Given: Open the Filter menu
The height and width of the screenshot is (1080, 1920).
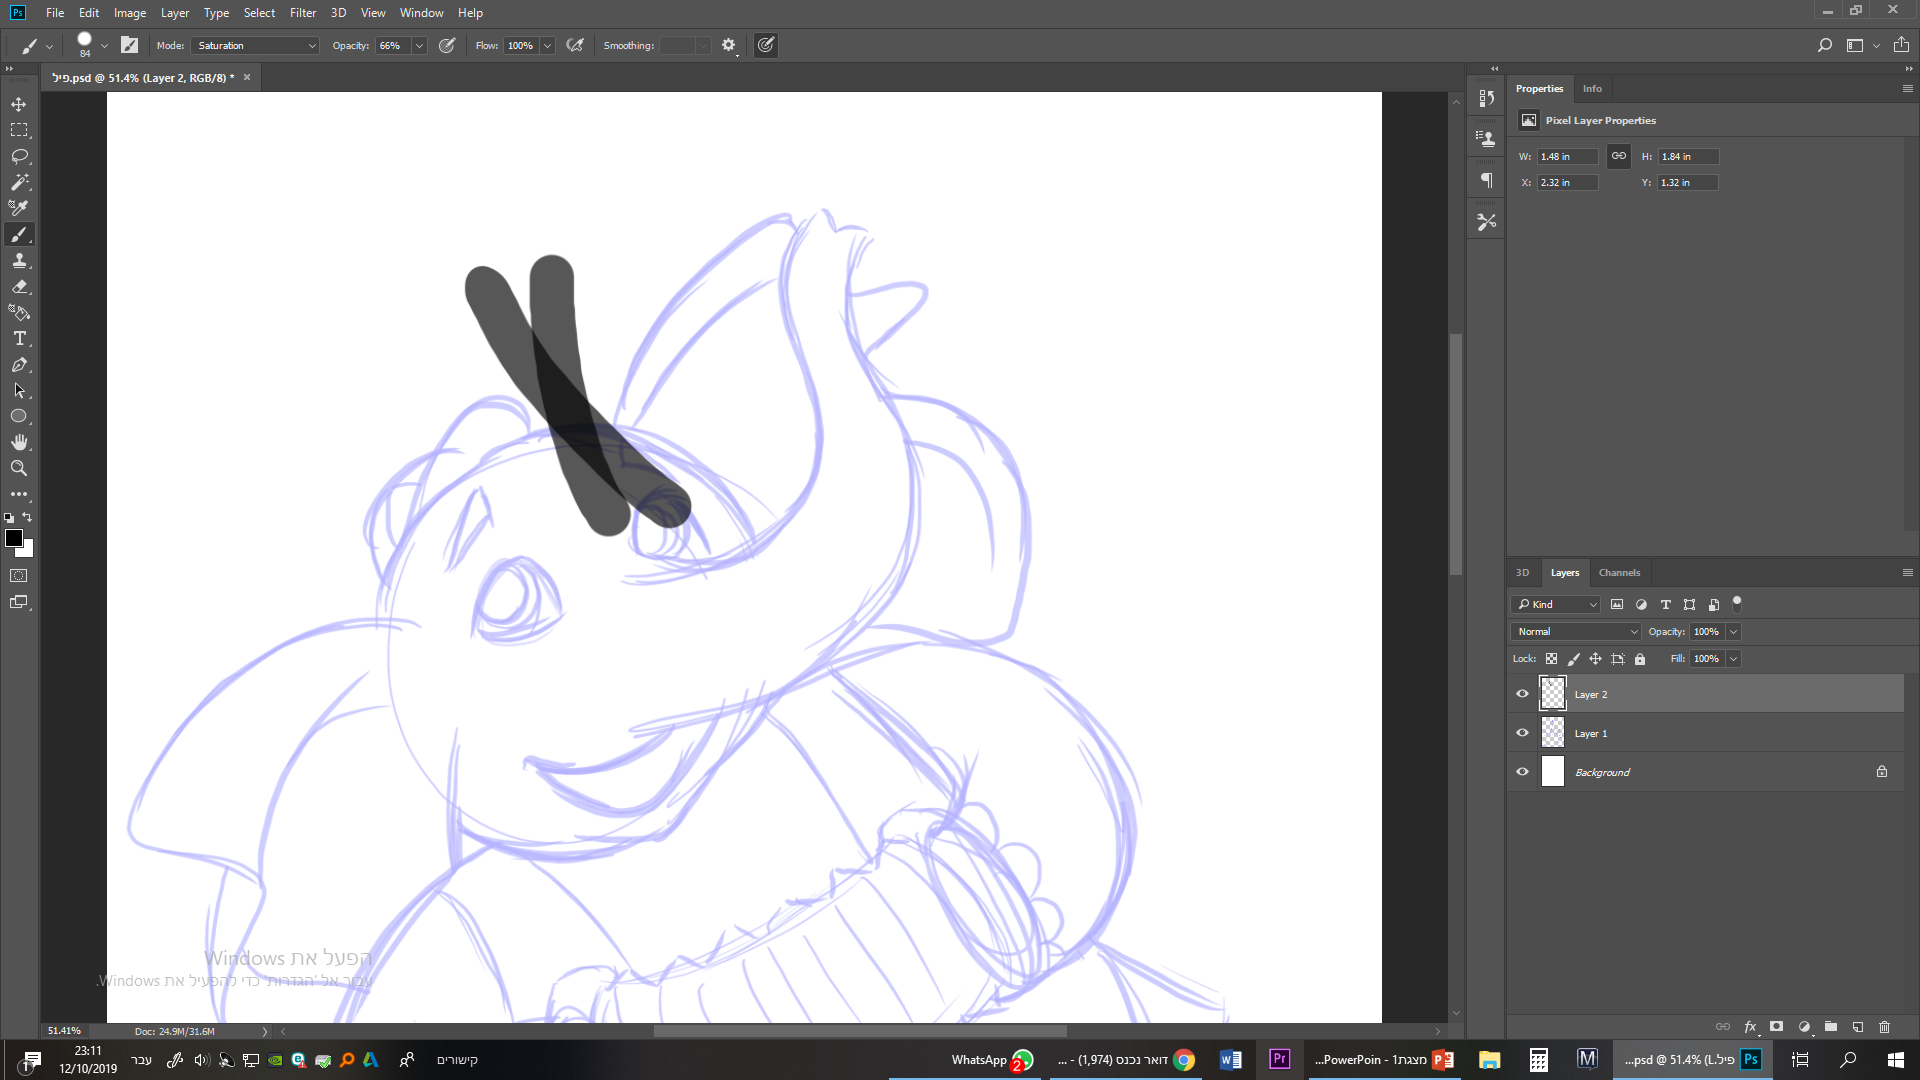Looking at the screenshot, I should coord(302,13).
